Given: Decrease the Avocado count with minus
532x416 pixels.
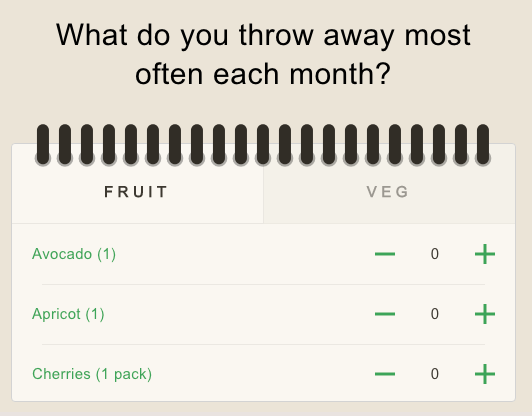Looking at the screenshot, I should (385, 254).
